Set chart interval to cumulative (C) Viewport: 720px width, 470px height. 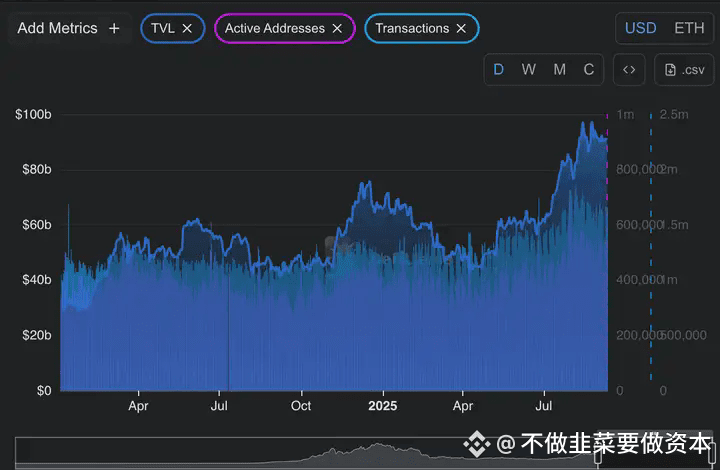(589, 70)
